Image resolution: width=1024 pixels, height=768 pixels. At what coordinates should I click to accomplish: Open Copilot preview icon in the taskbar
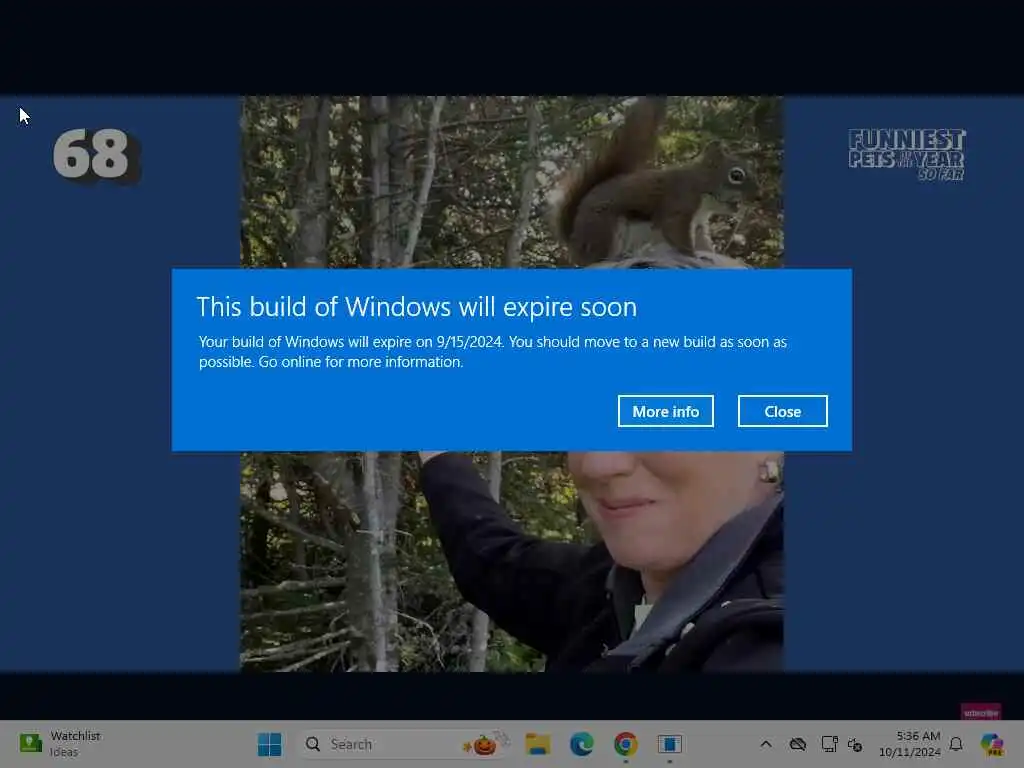click(992, 744)
